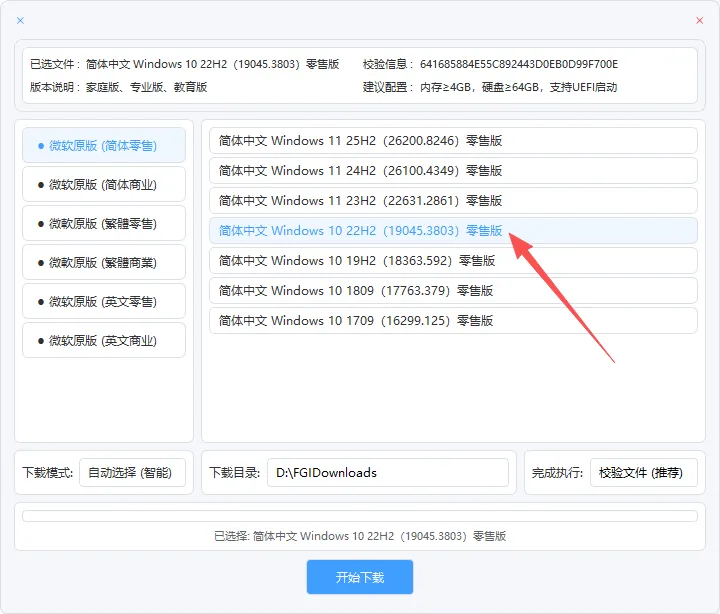Click the 下载目录 D:\FGIDownloads path field
Image resolution: width=720 pixels, height=614 pixels.
click(388, 473)
